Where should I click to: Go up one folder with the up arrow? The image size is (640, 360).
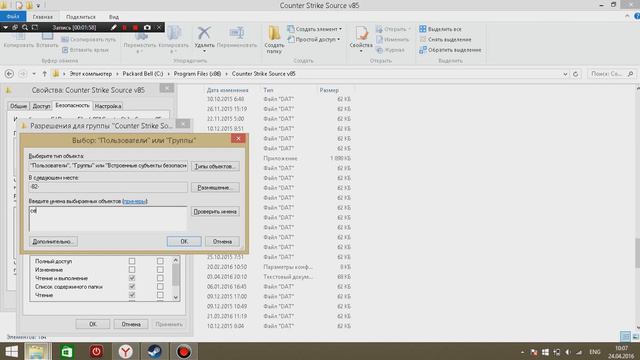(x=44, y=74)
